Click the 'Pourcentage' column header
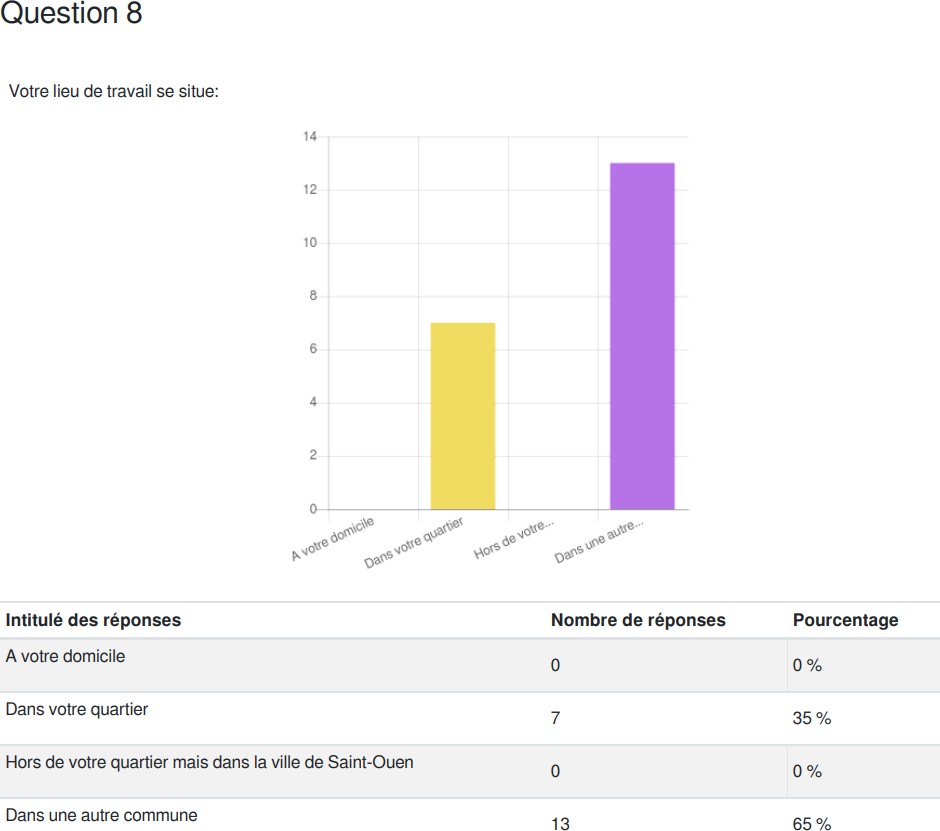This screenshot has height=831, width=940. pos(845,620)
